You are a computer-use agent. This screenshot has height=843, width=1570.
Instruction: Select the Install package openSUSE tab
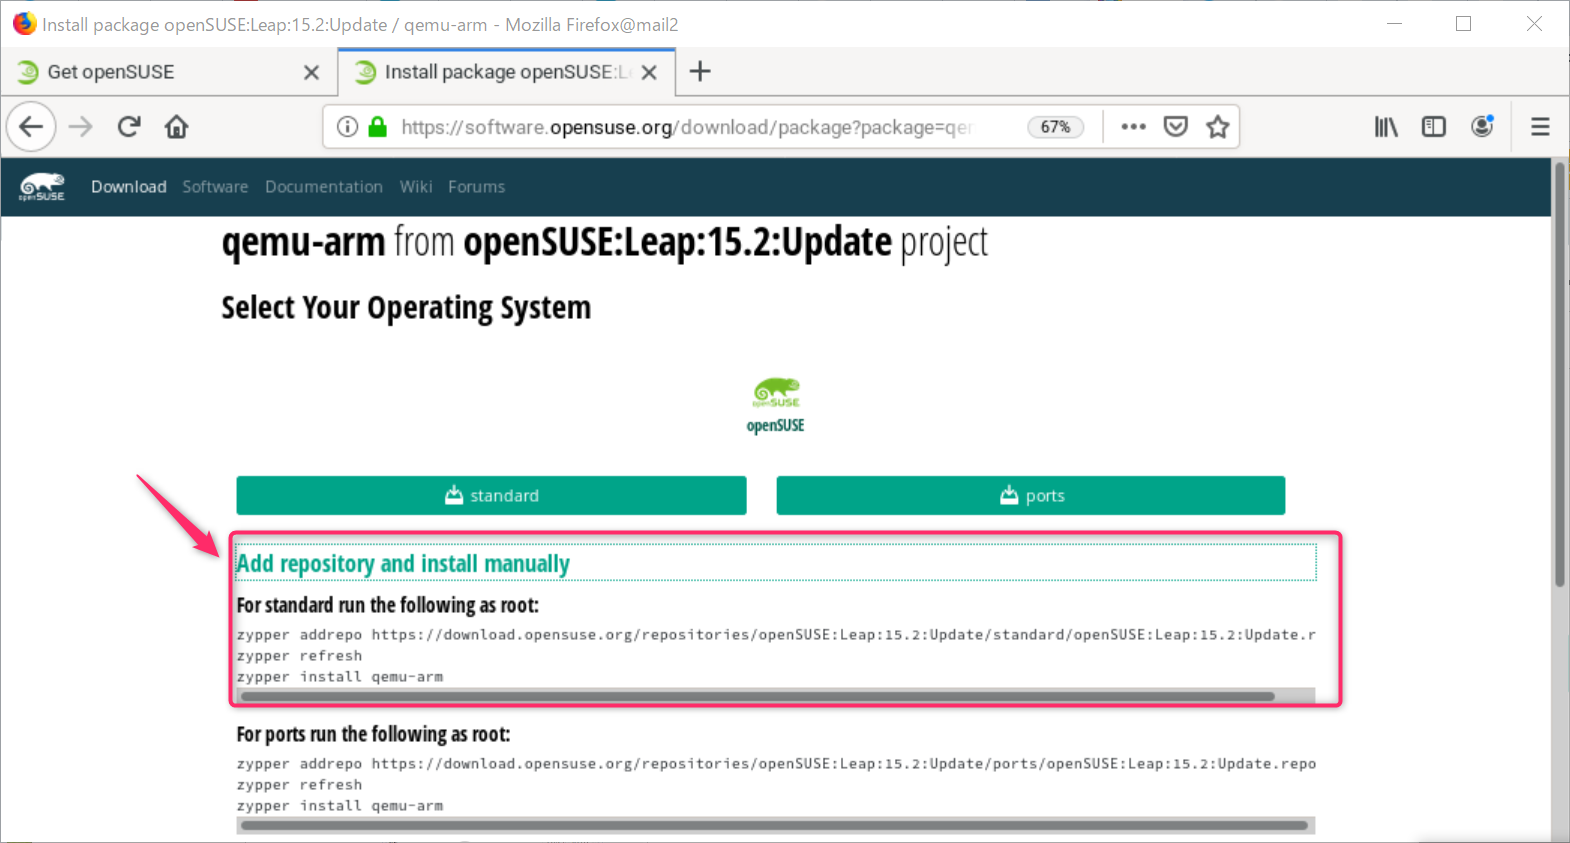pyautogui.click(x=507, y=72)
